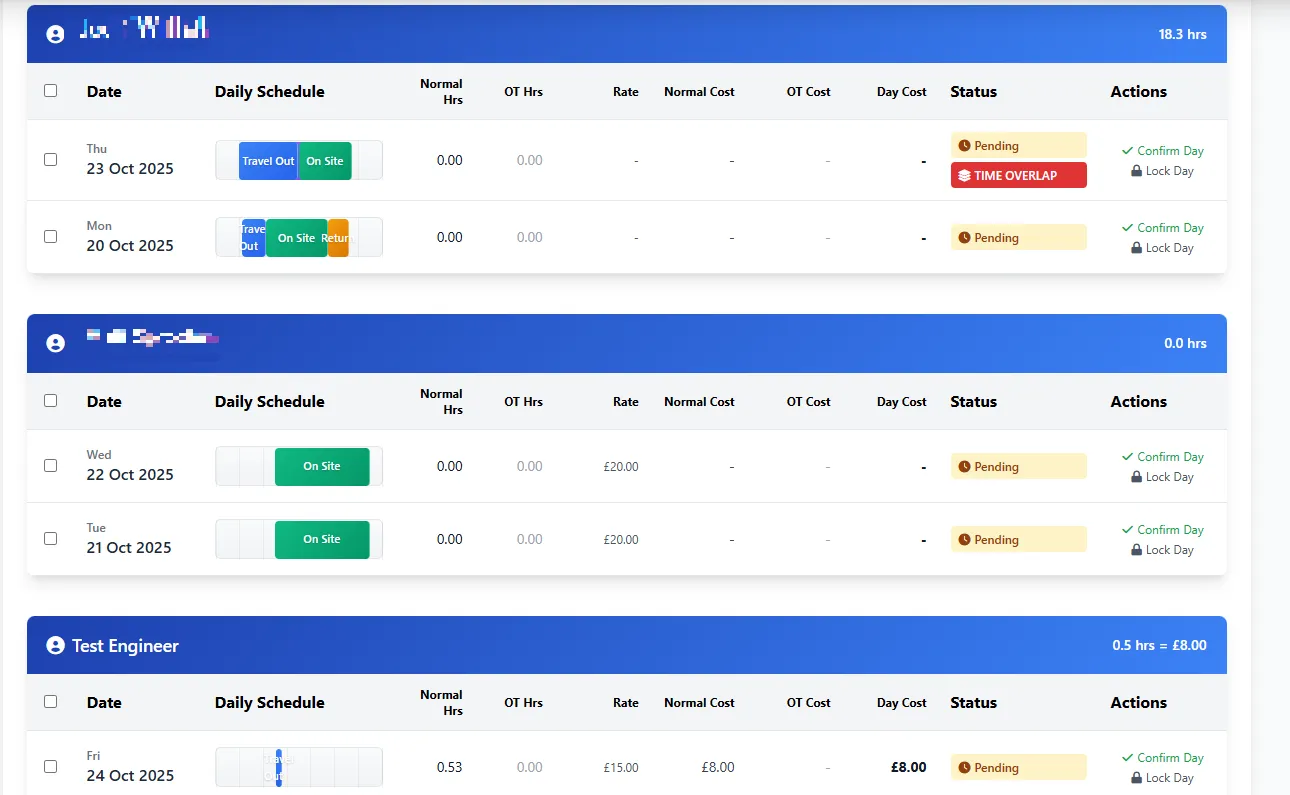Click the padlock icon on 21 Oct Lock Day

(x=1136, y=550)
